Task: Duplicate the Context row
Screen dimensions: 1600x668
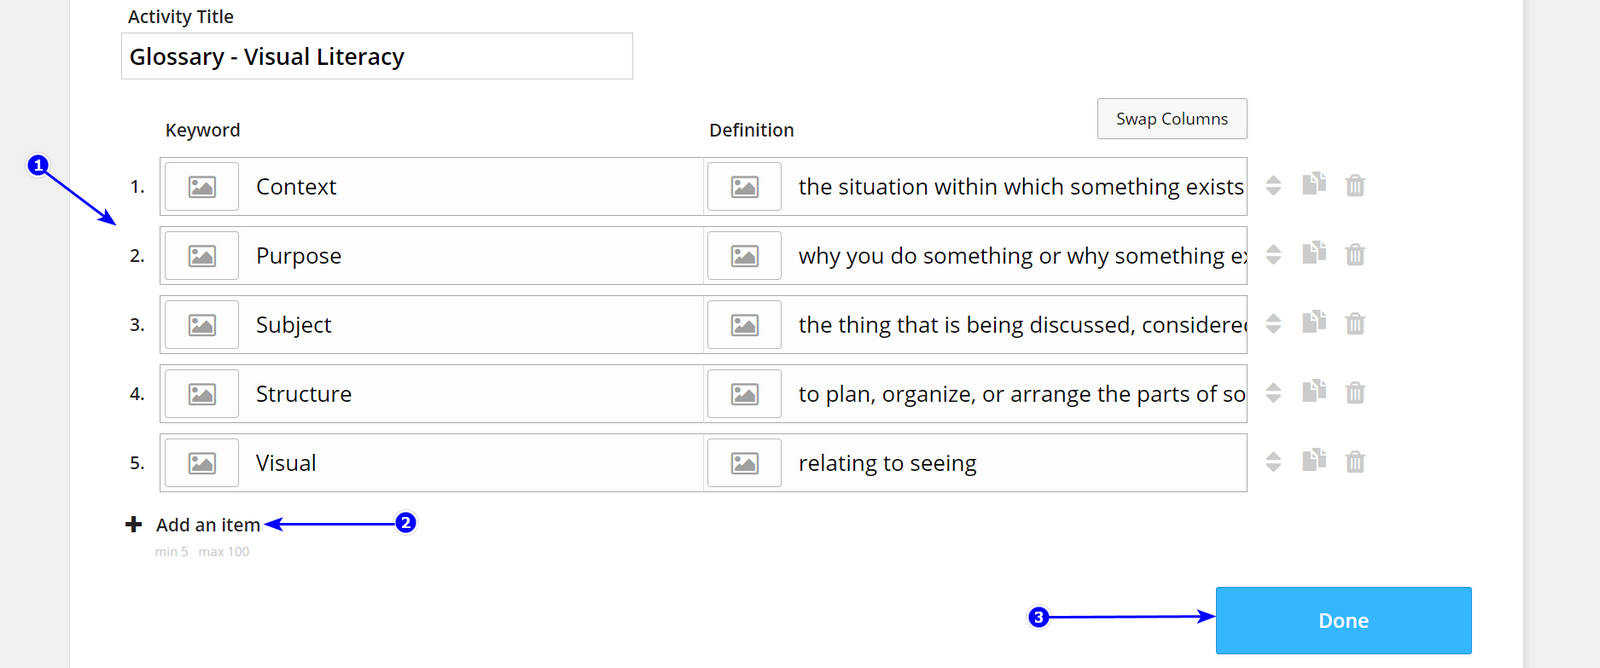Action: [1314, 184]
